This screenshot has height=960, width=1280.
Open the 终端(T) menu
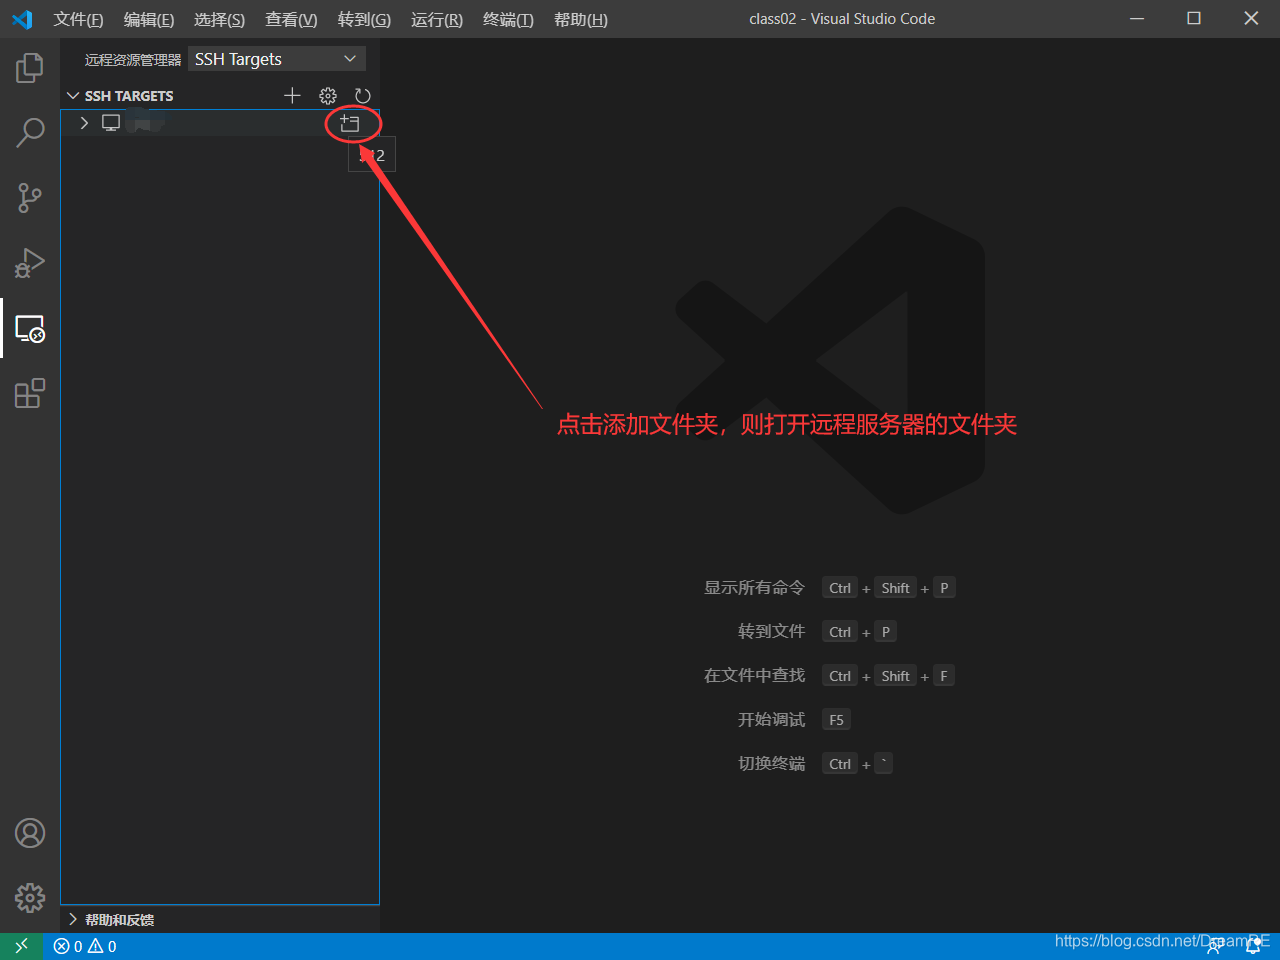[508, 19]
